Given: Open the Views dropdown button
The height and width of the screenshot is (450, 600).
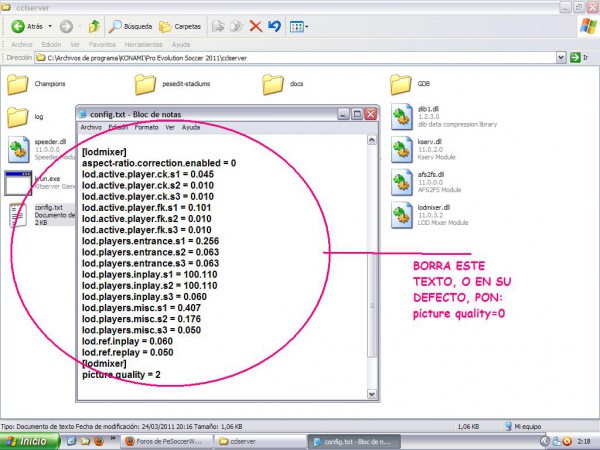Looking at the screenshot, I should click(x=299, y=27).
